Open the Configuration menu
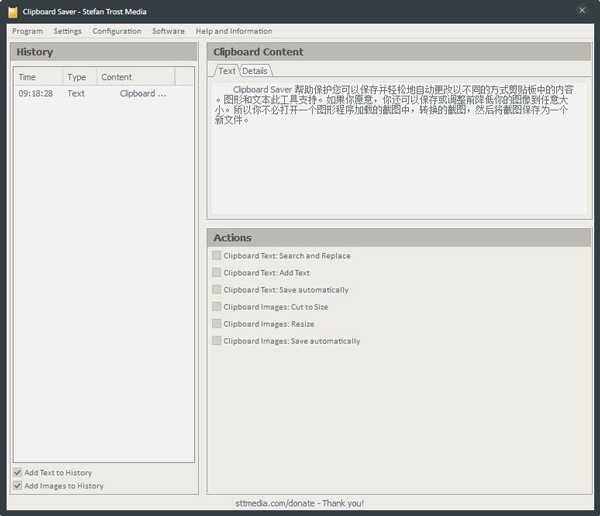The width and height of the screenshot is (600, 516). click(117, 31)
